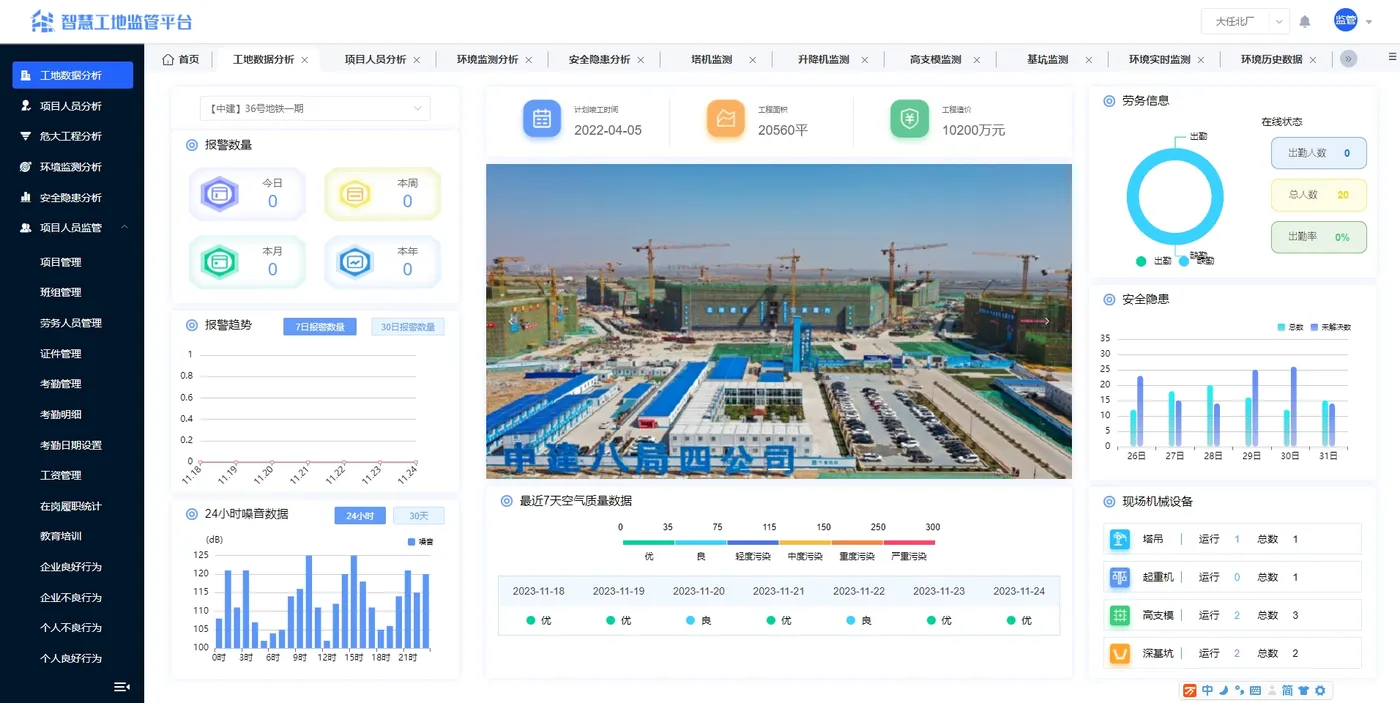Switch noise data to 30天 view

coord(418,516)
